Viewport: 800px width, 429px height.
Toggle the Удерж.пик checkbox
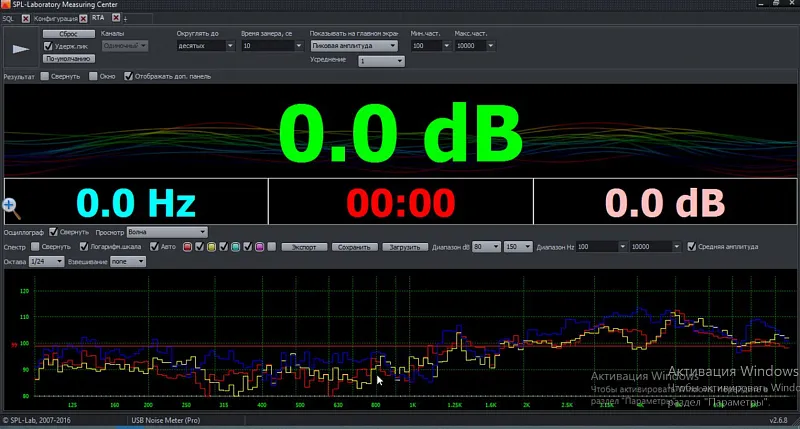point(49,46)
